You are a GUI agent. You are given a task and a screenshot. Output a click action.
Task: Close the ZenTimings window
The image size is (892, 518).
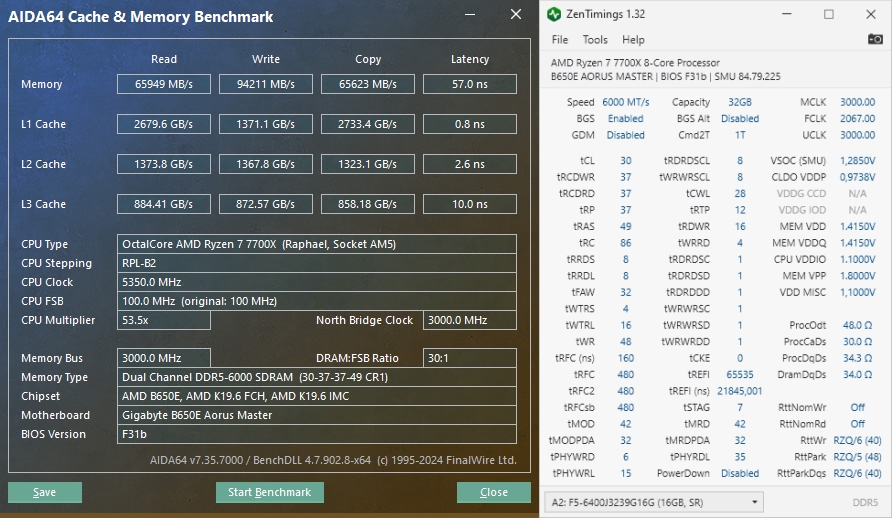871,14
